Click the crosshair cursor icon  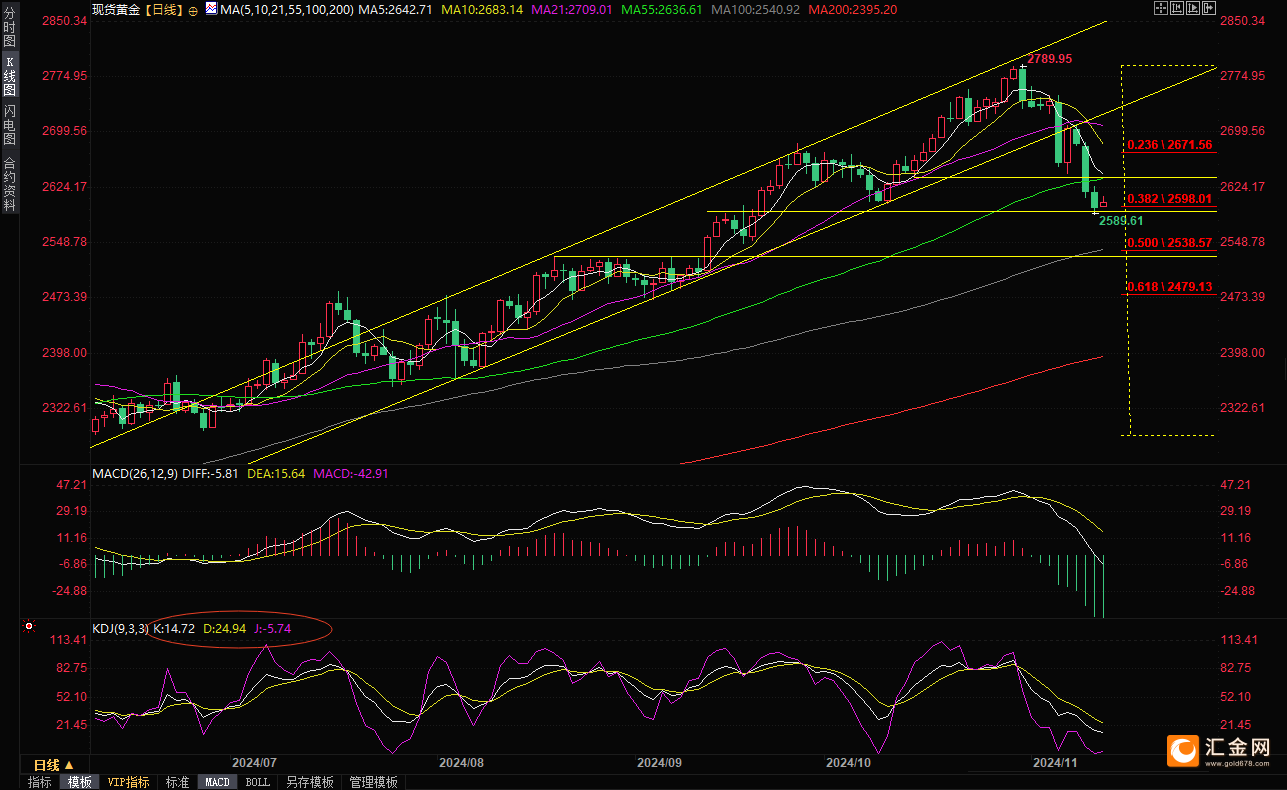pos(1161,8)
